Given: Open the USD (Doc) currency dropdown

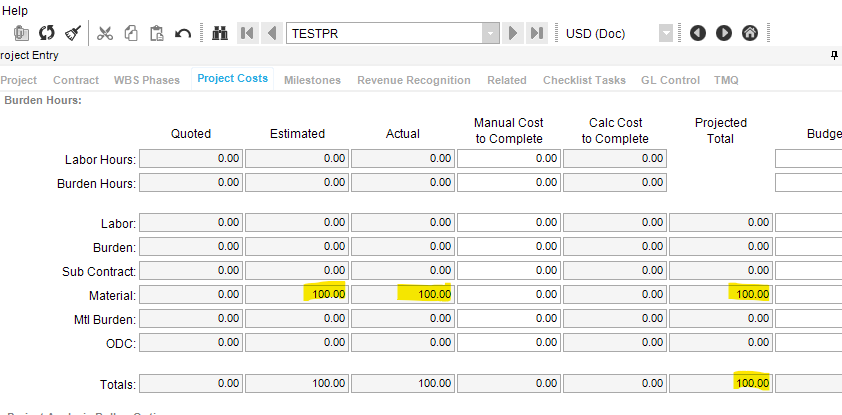Looking at the screenshot, I should [666, 33].
